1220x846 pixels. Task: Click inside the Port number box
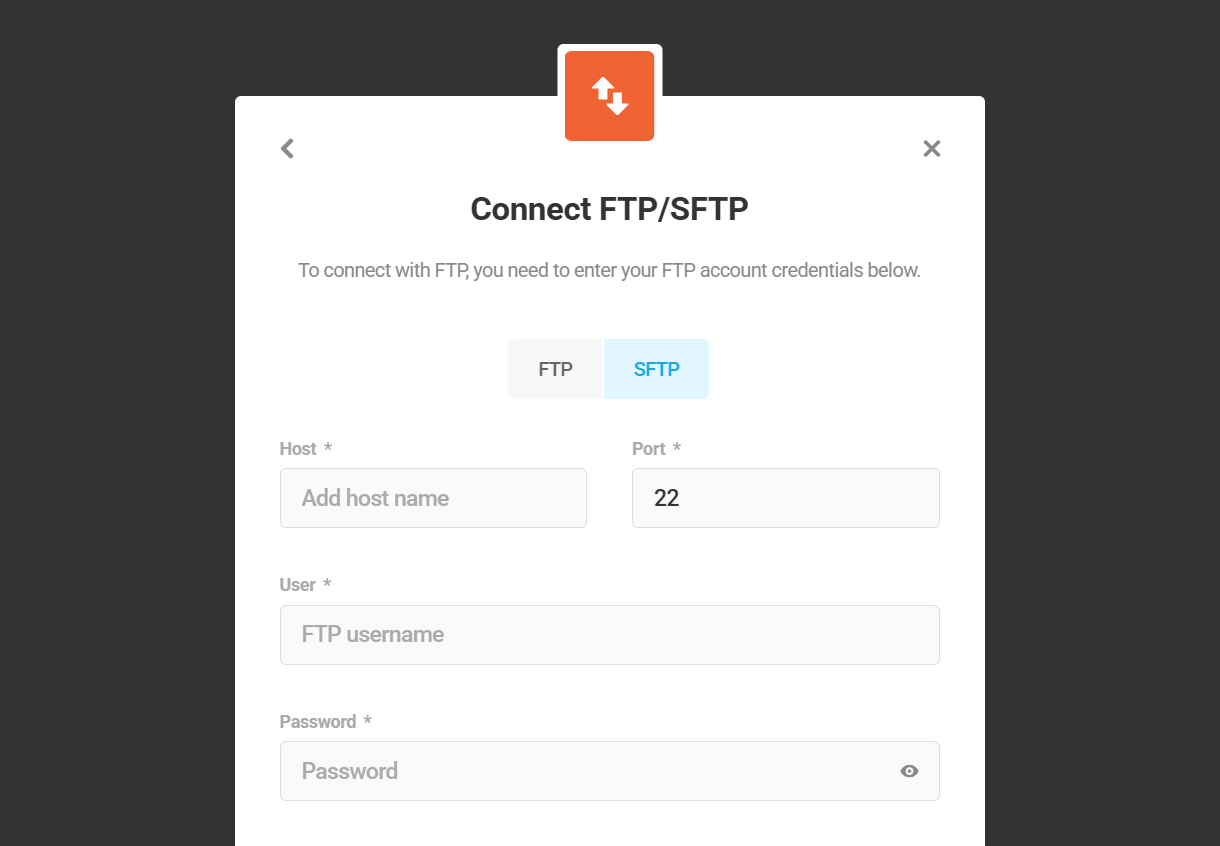(x=785, y=497)
